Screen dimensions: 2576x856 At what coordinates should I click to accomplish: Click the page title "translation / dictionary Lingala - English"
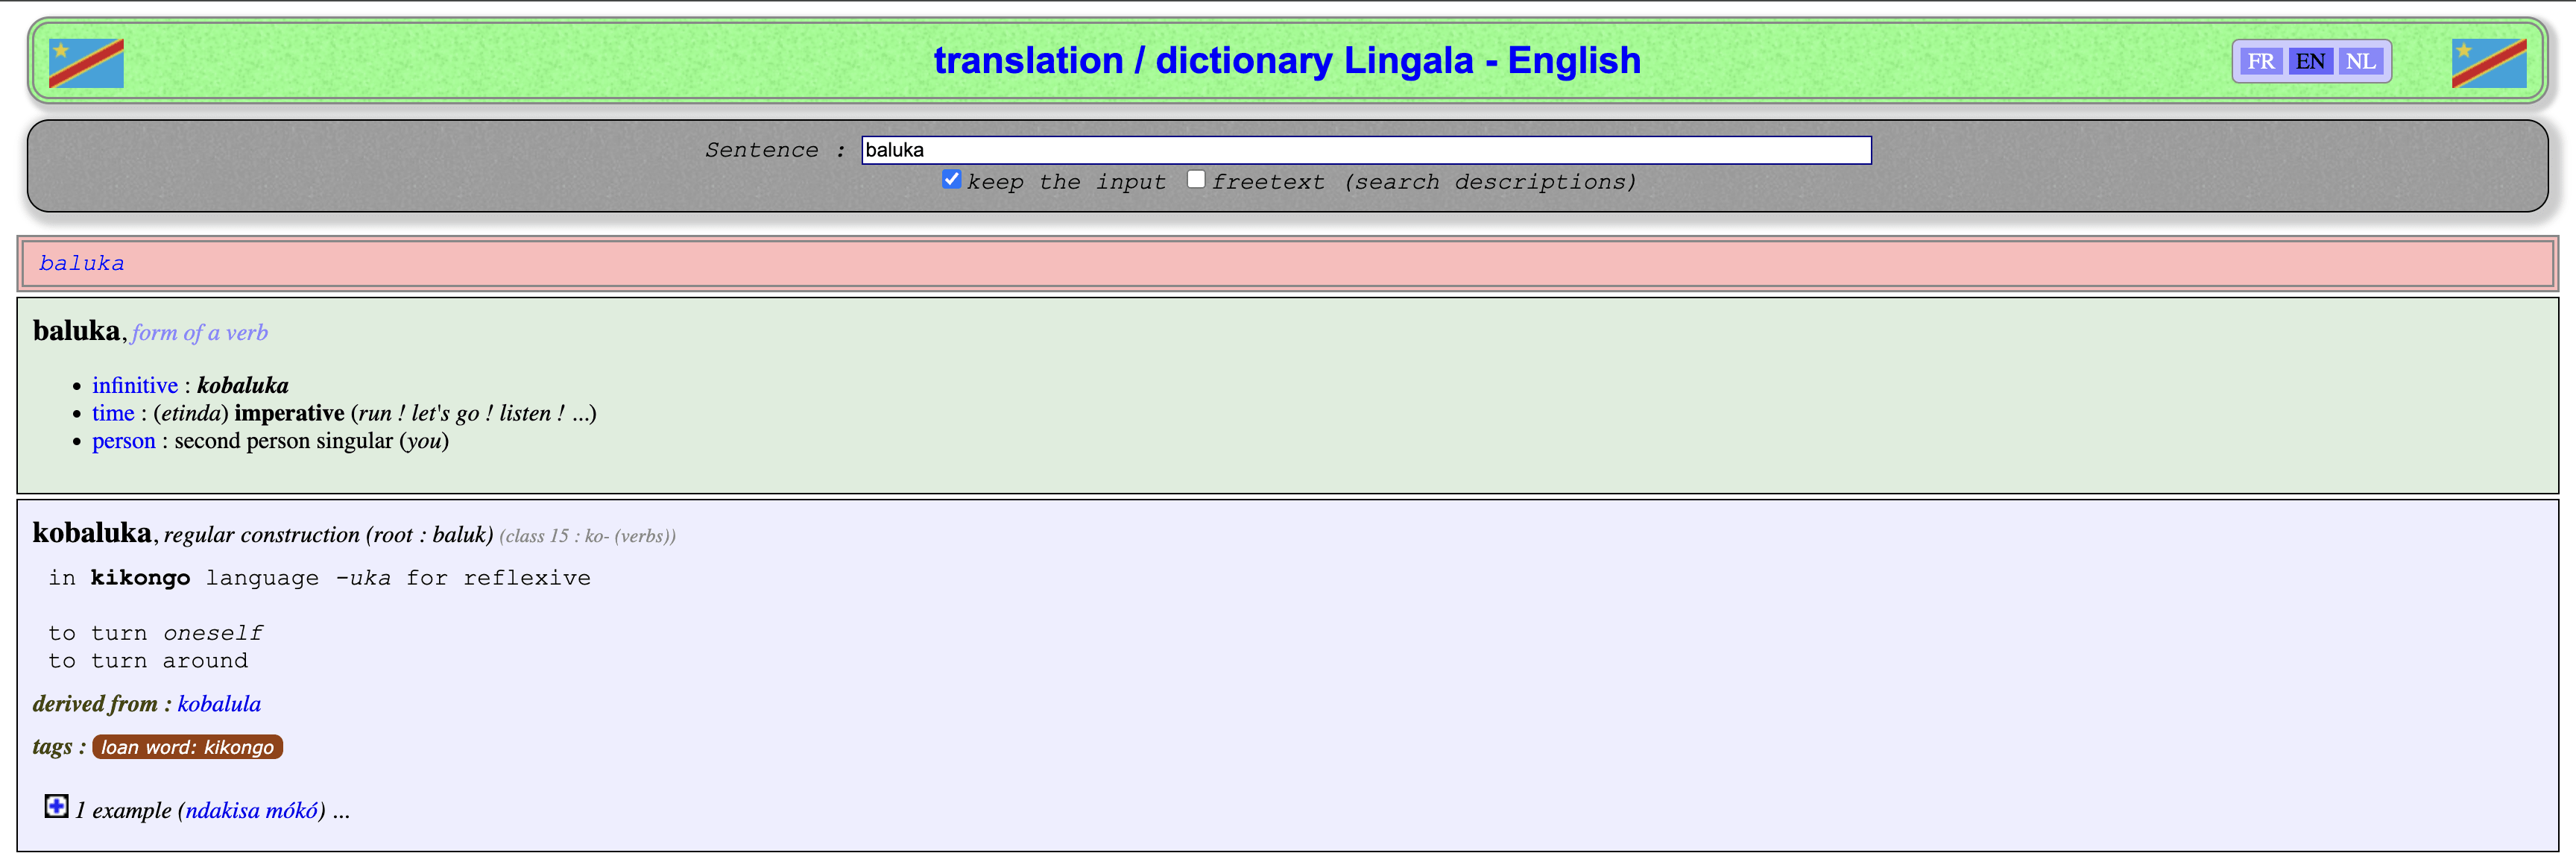tap(1286, 60)
